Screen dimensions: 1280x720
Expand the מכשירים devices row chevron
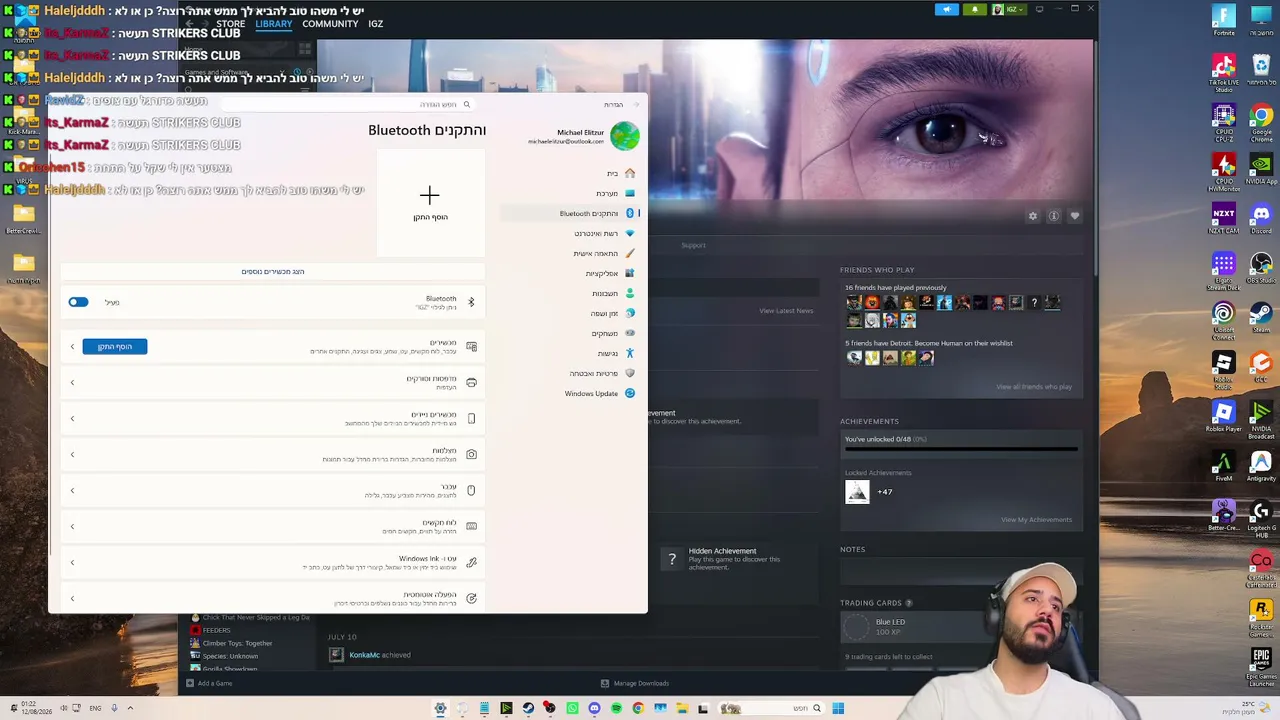coord(72,347)
